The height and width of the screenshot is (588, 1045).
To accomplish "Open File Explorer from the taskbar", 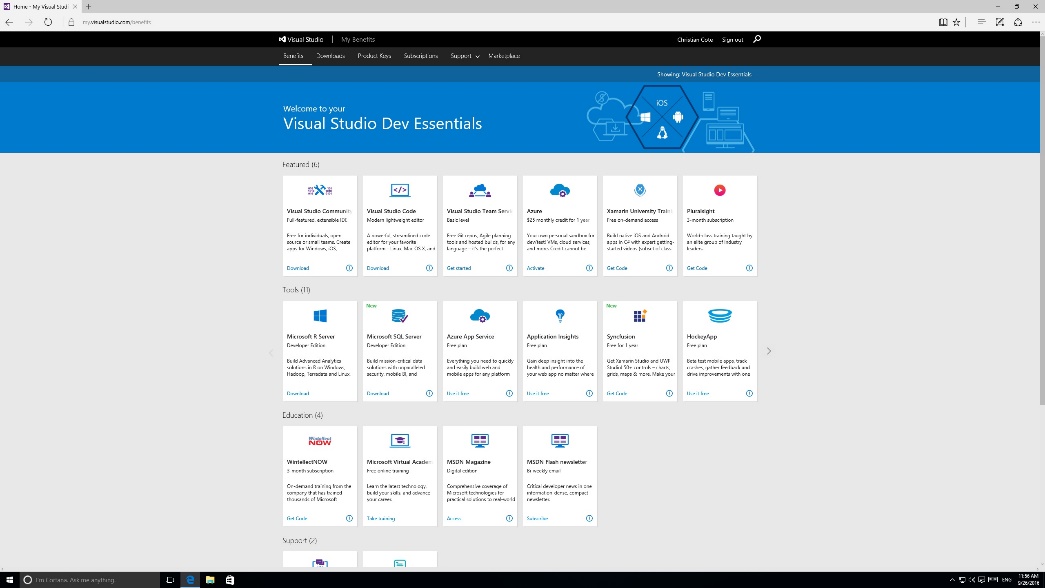I will point(210,580).
